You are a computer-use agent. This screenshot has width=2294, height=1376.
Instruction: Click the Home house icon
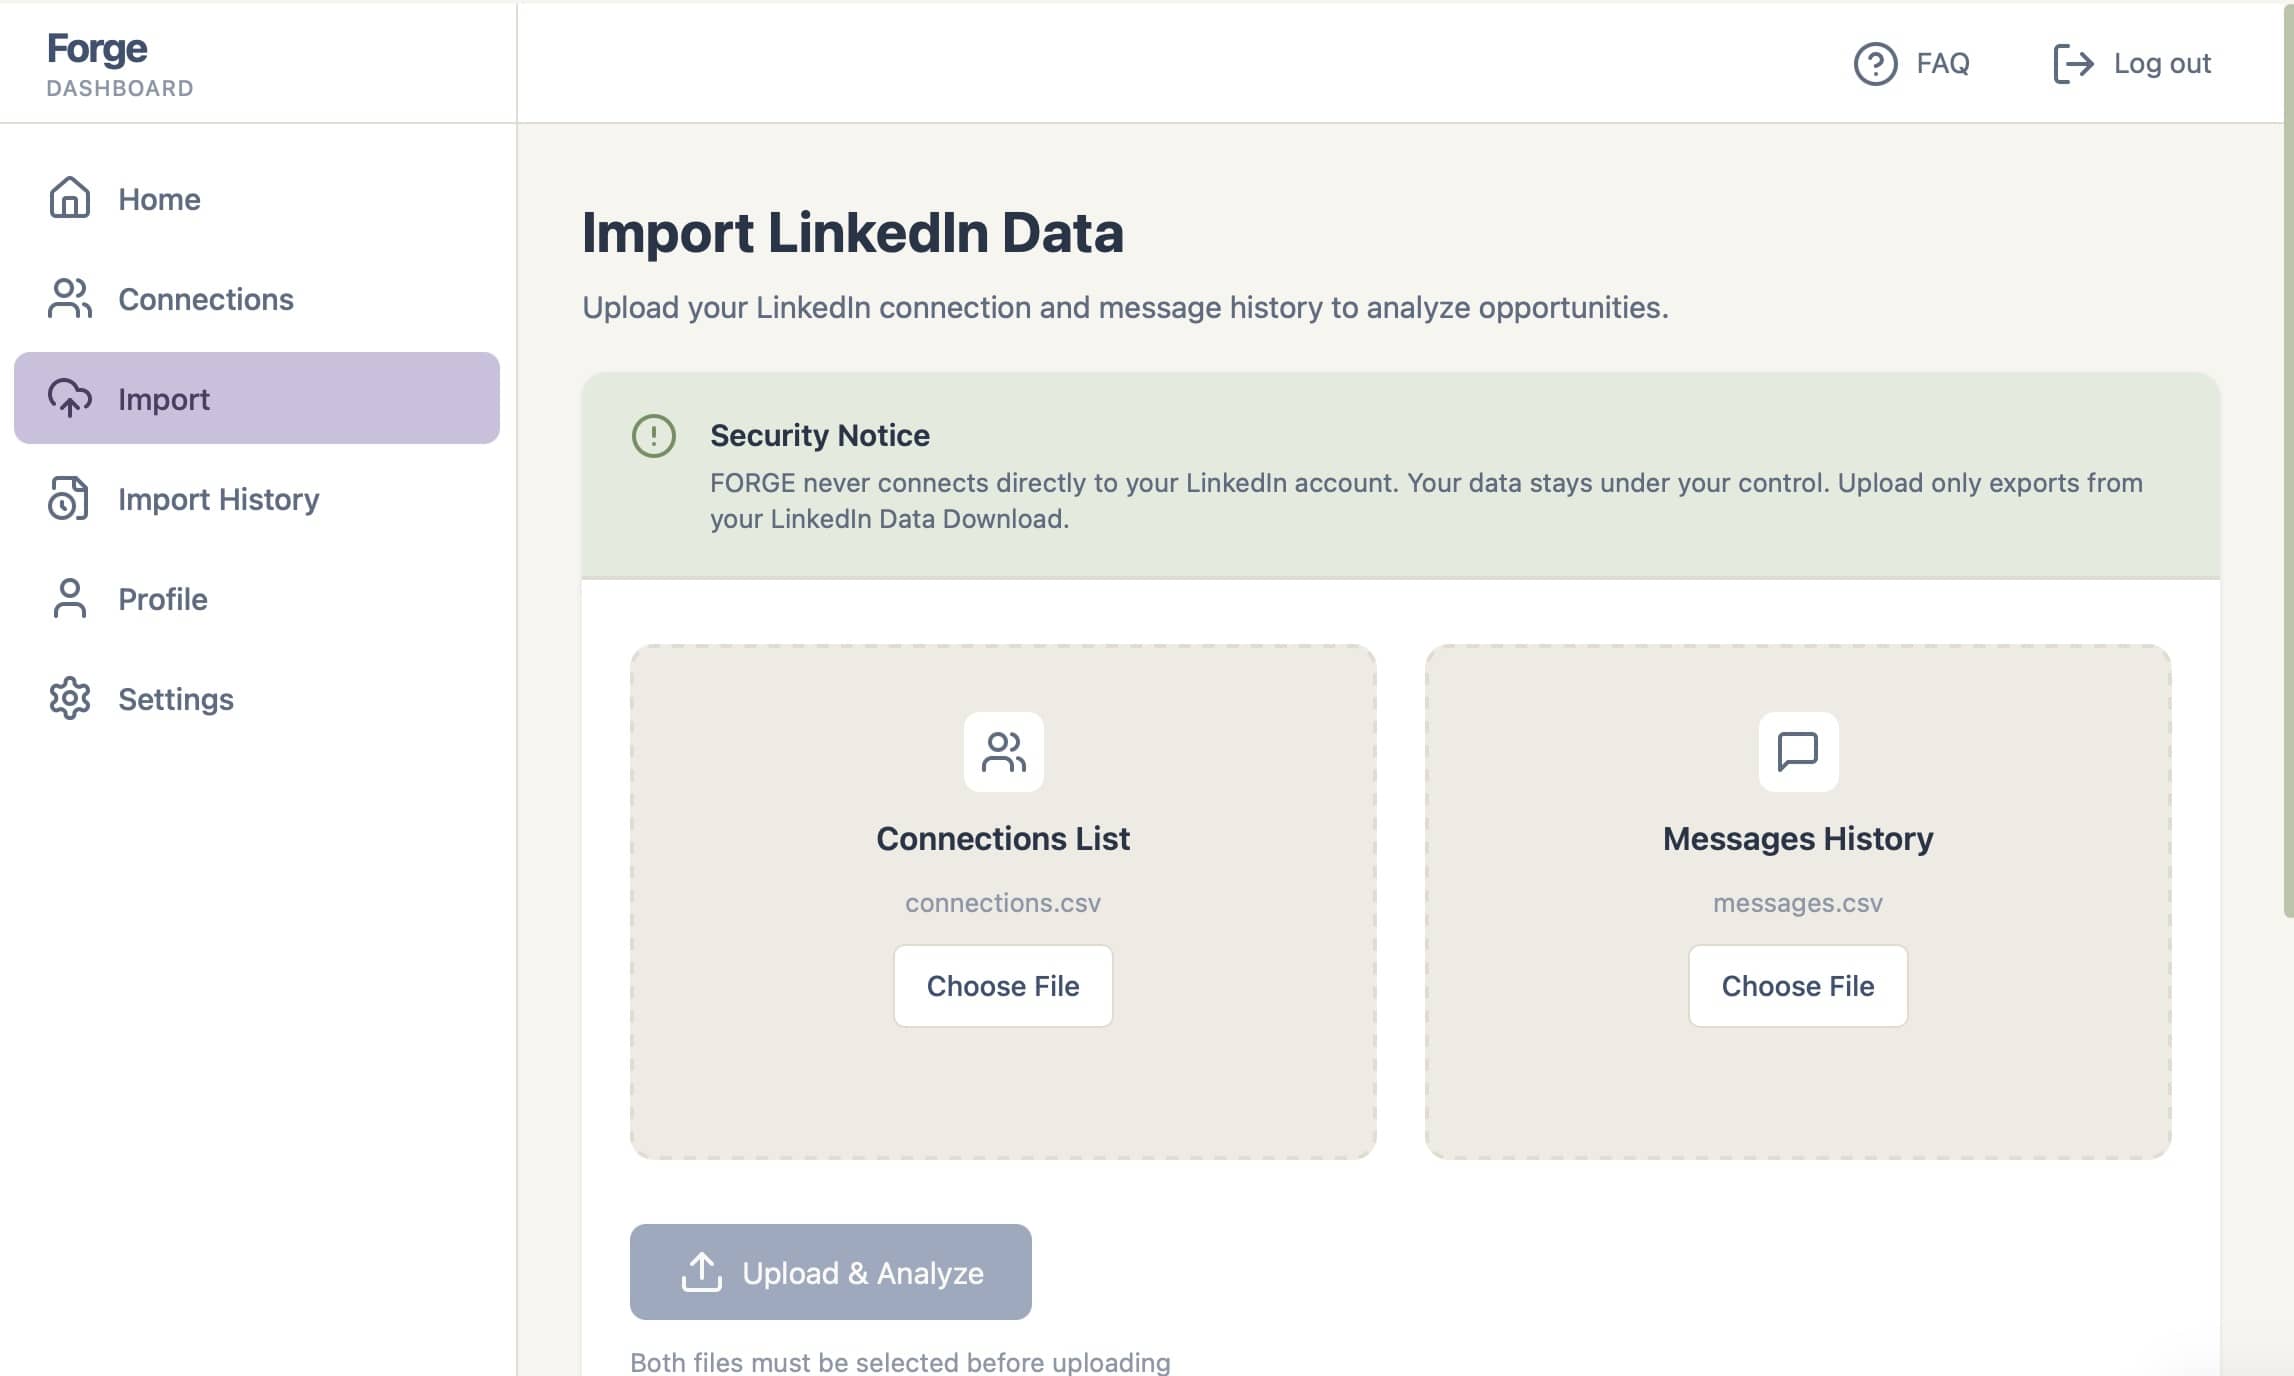69,198
